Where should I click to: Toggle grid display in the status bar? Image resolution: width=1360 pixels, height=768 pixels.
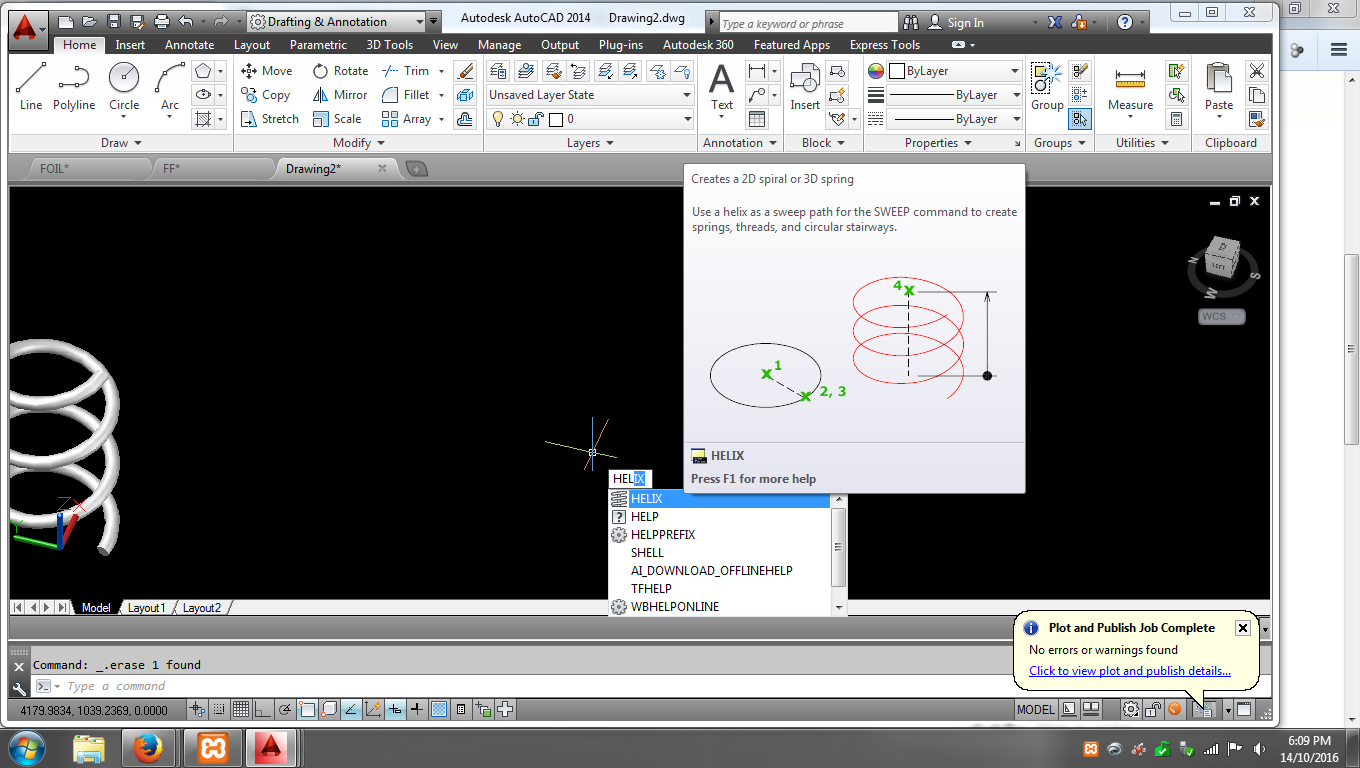(241, 709)
